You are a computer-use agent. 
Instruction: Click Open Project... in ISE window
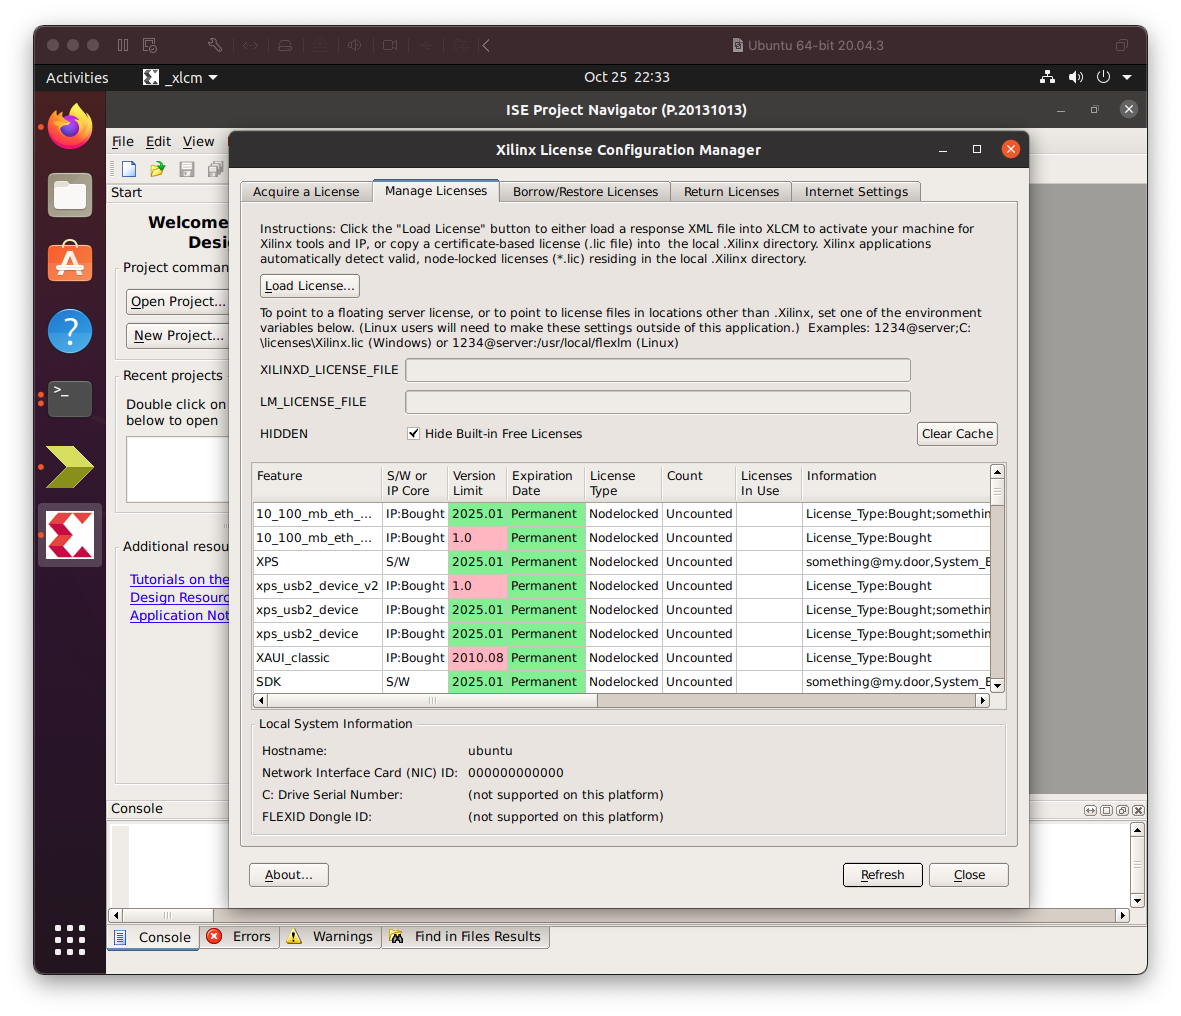point(178,301)
